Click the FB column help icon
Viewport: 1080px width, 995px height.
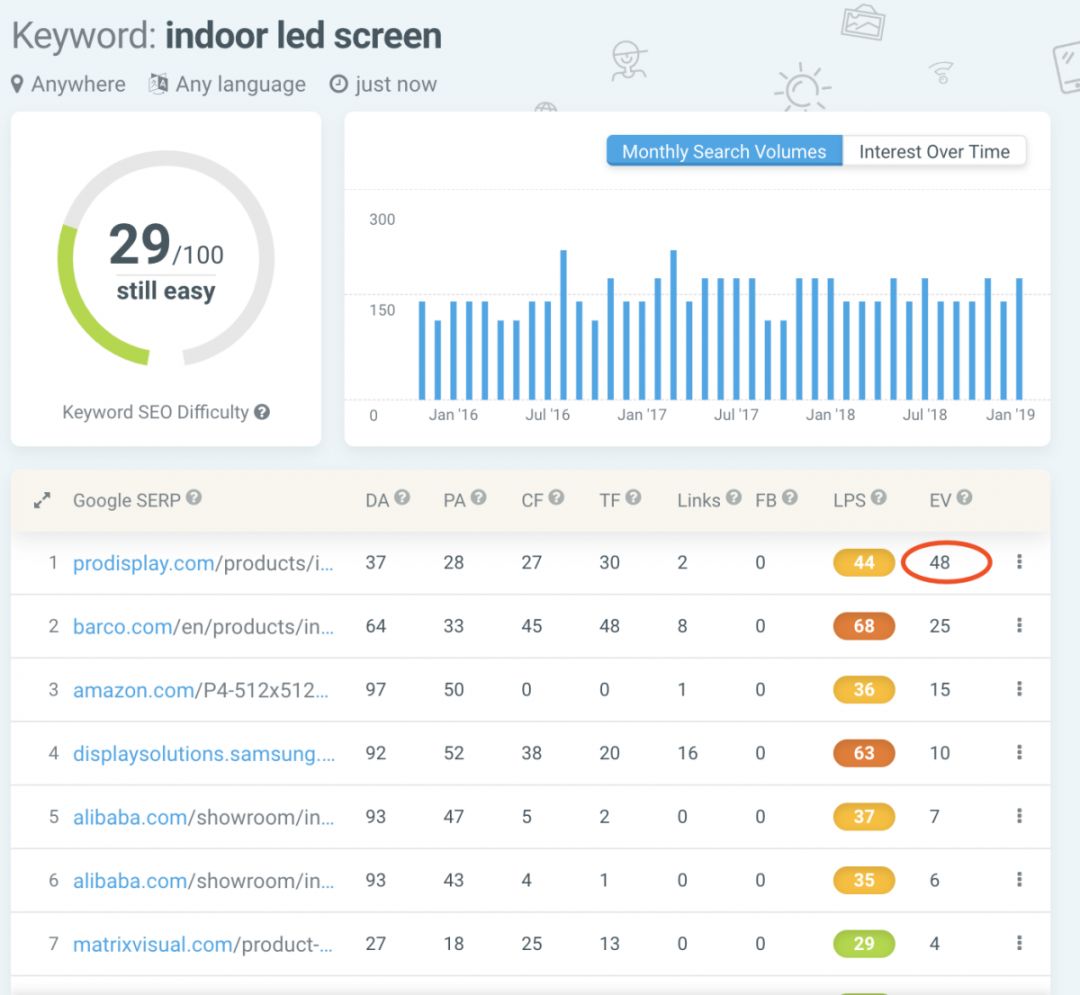click(x=790, y=497)
